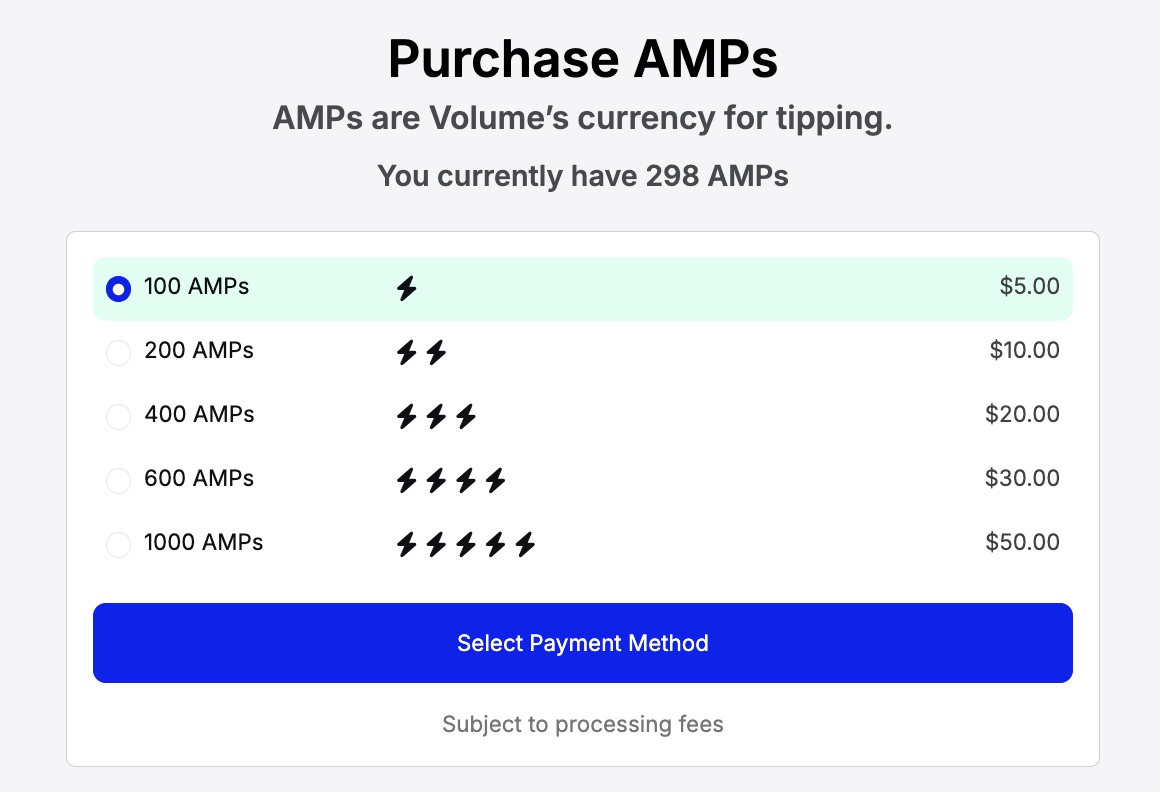This screenshot has height=792, width=1160.
Task: Click the $30.00 price
Action: click(1022, 478)
